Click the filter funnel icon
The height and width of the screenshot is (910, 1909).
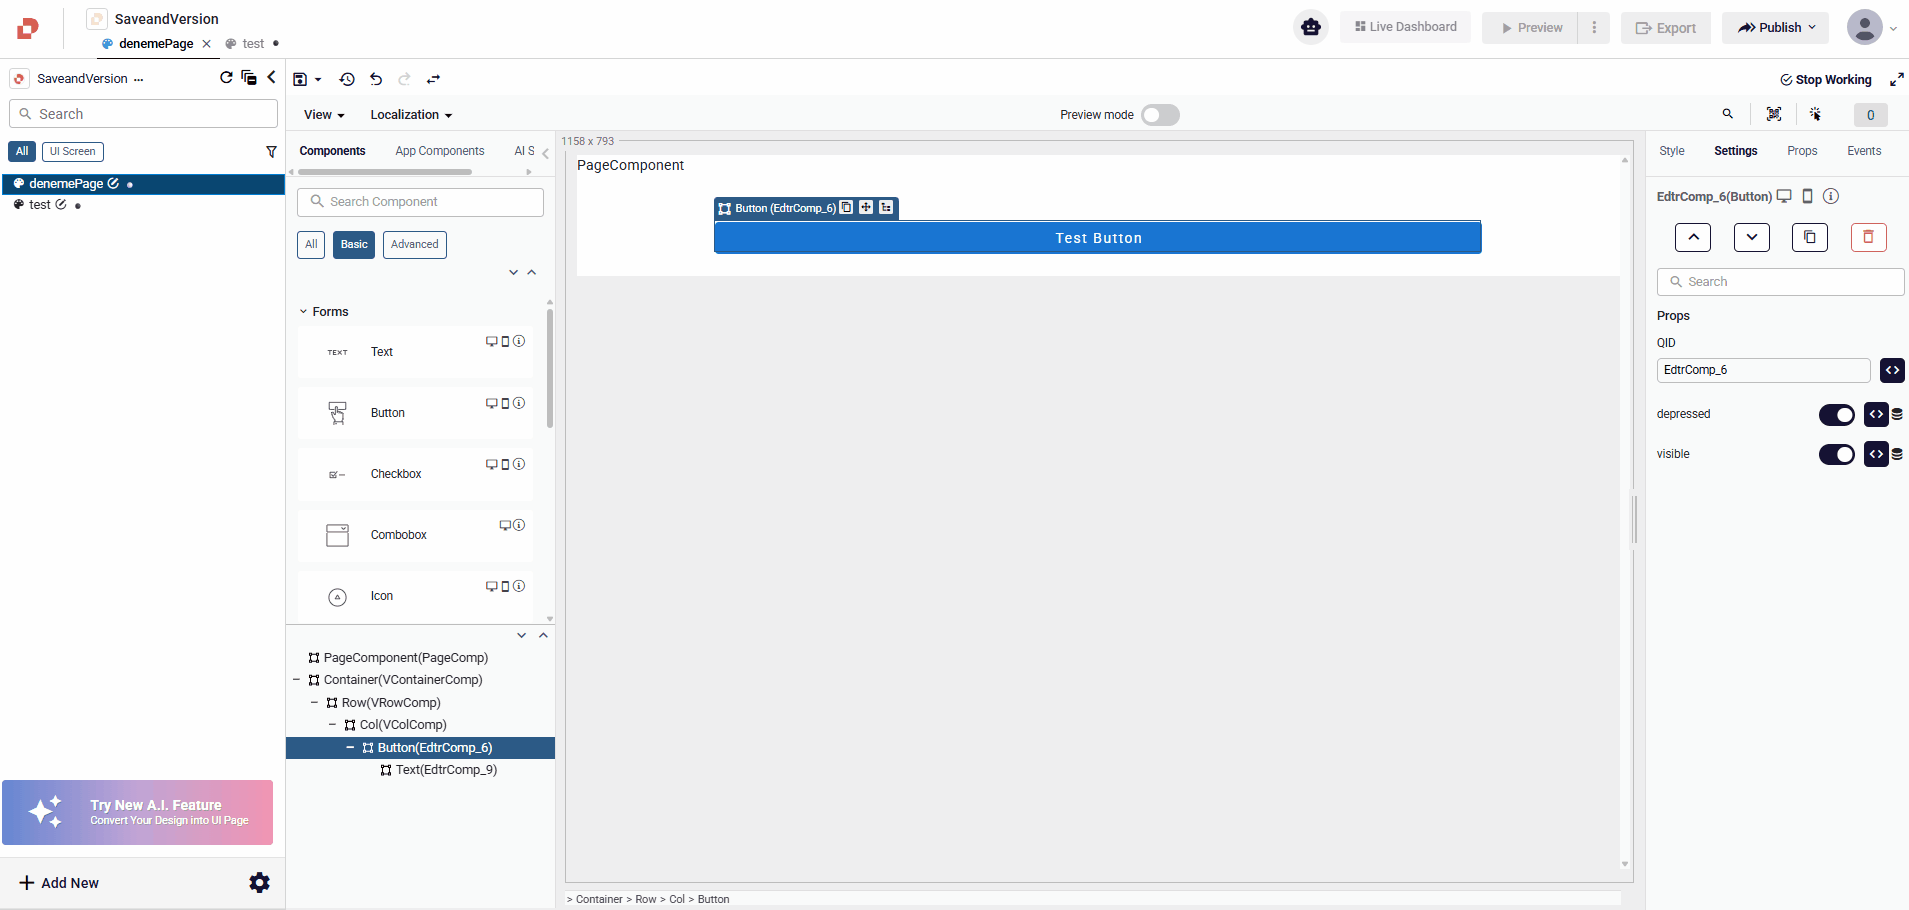[271, 152]
